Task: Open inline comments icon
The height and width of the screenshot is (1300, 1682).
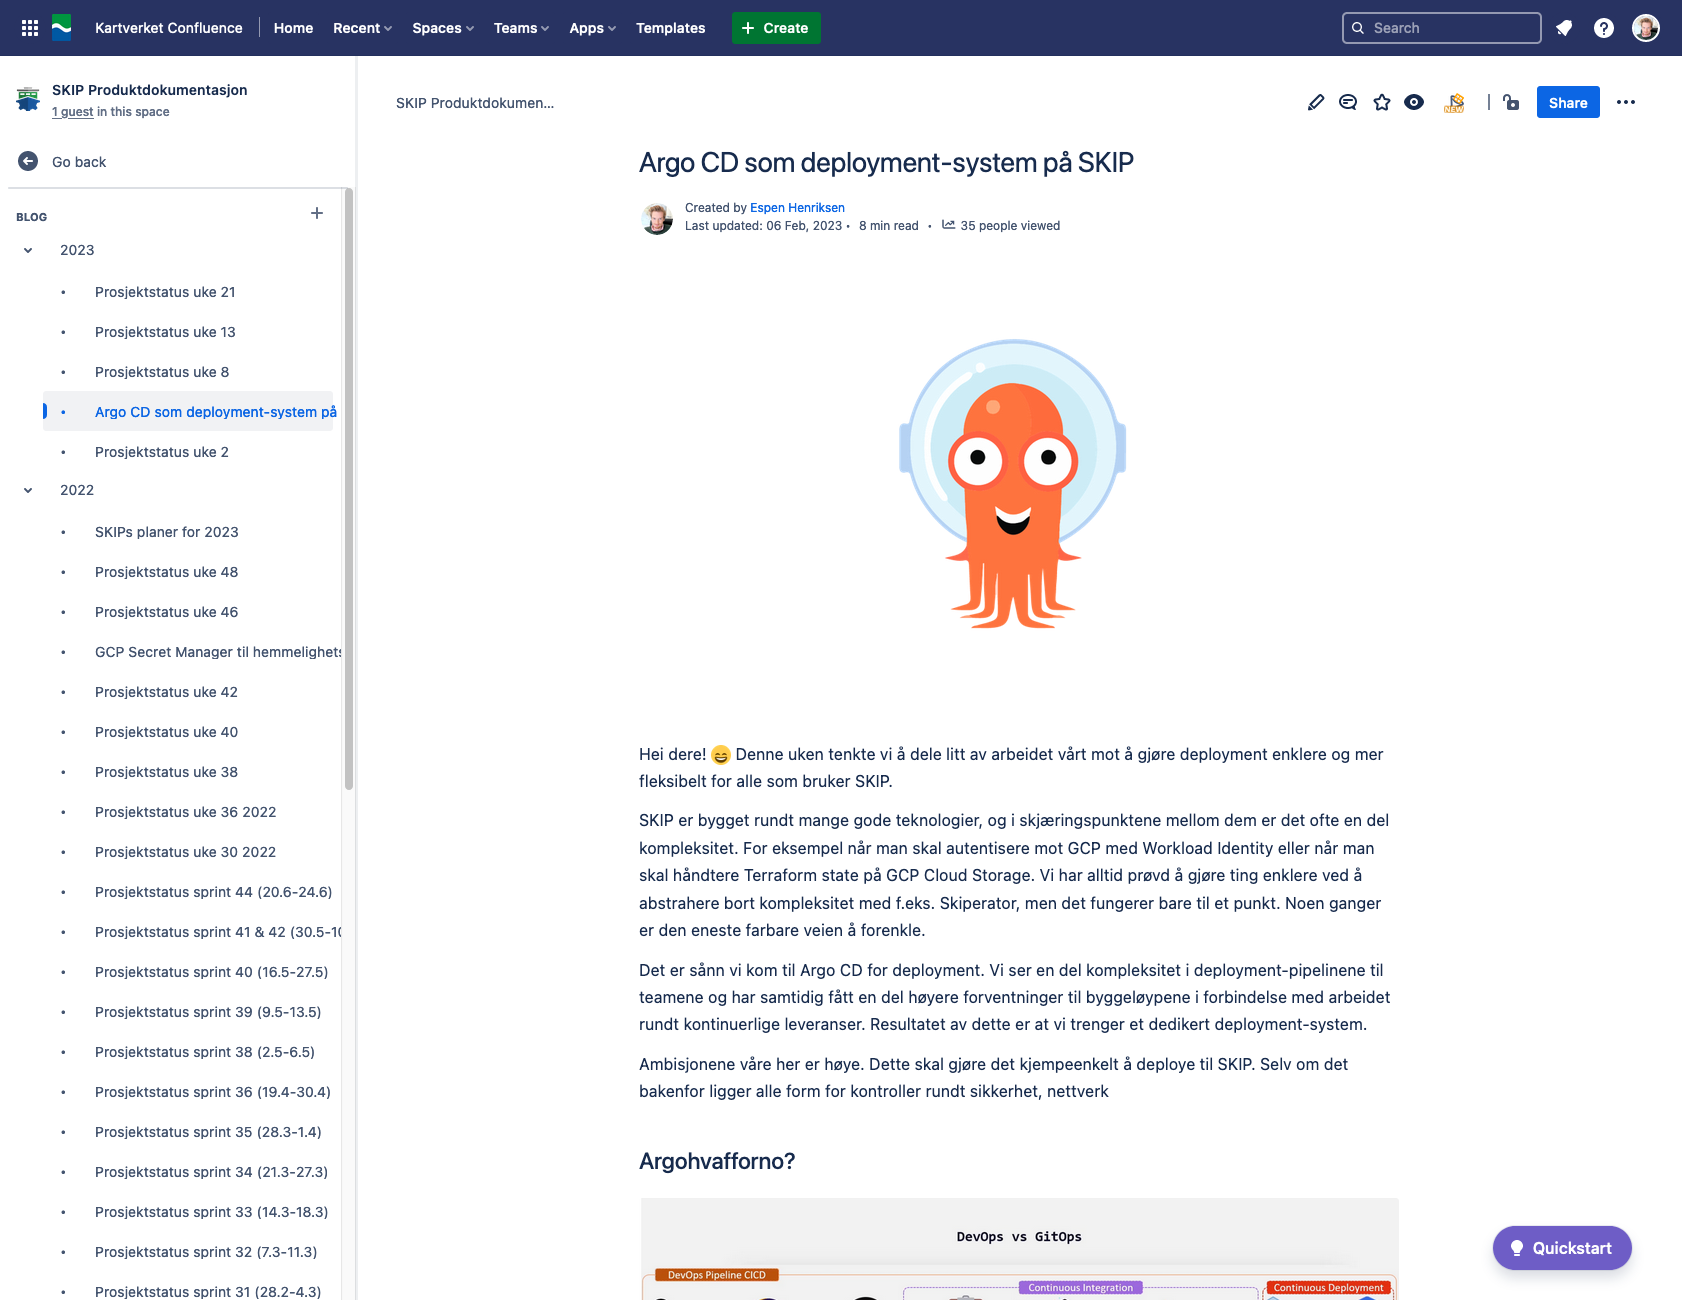Action: click(1348, 102)
